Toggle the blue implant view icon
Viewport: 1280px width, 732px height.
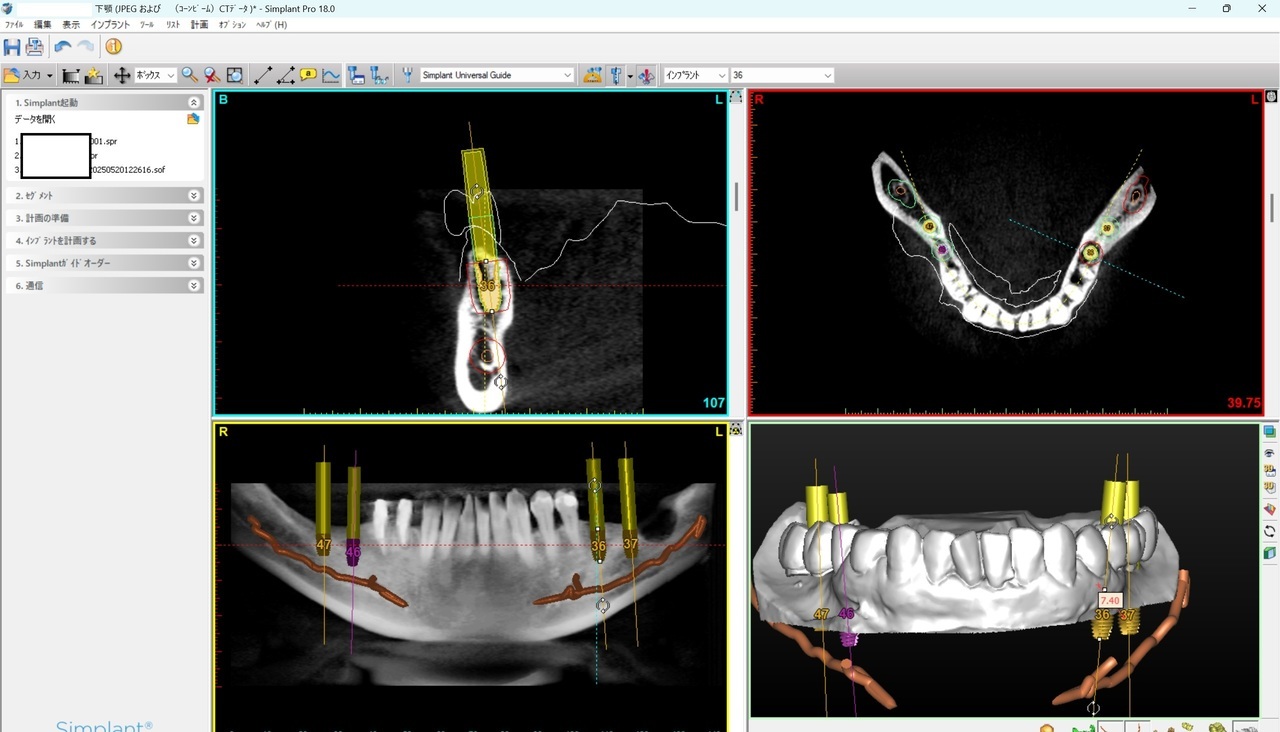pos(616,75)
